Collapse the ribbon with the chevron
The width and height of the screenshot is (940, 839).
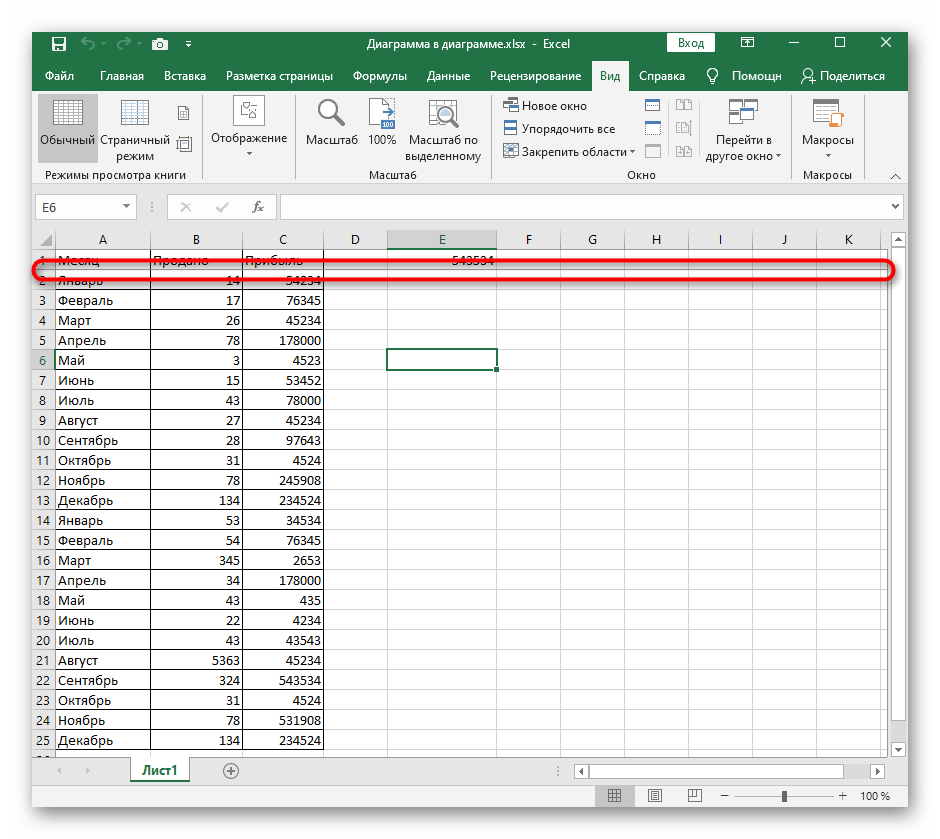click(895, 176)
